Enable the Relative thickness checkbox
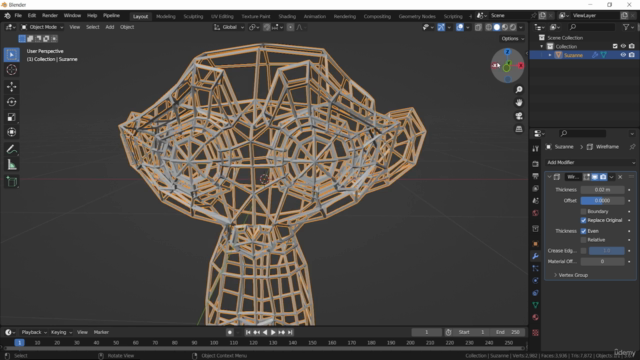Screen dimensions: 640x360 pyautogui.click(x=583, y=240)
